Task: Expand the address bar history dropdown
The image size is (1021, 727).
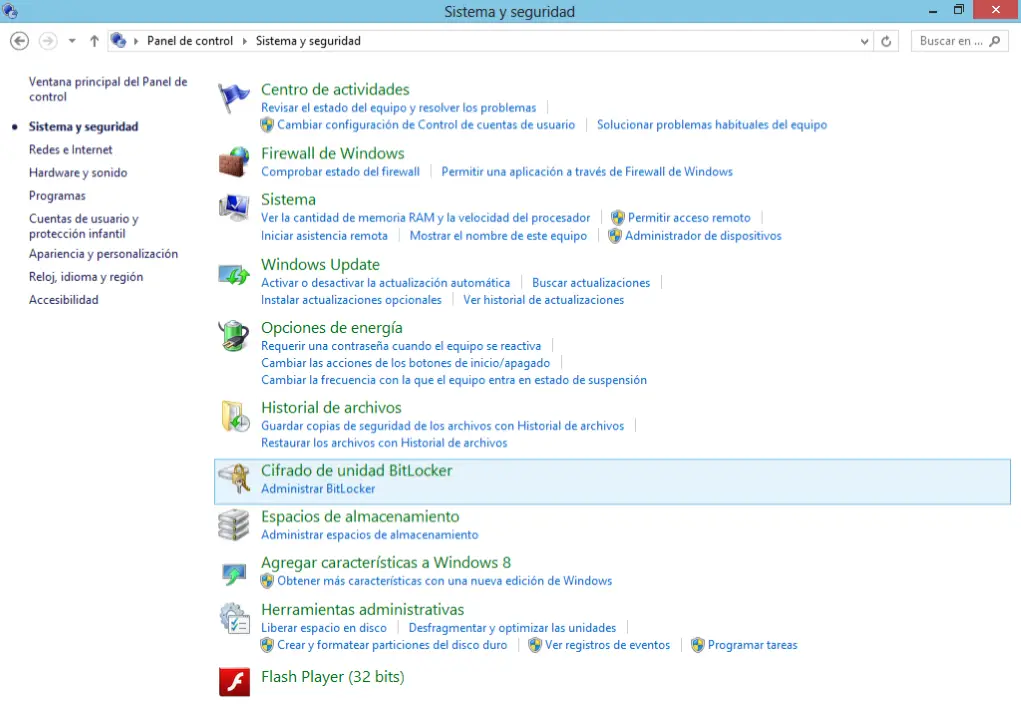Action: [x=864, y=41]
